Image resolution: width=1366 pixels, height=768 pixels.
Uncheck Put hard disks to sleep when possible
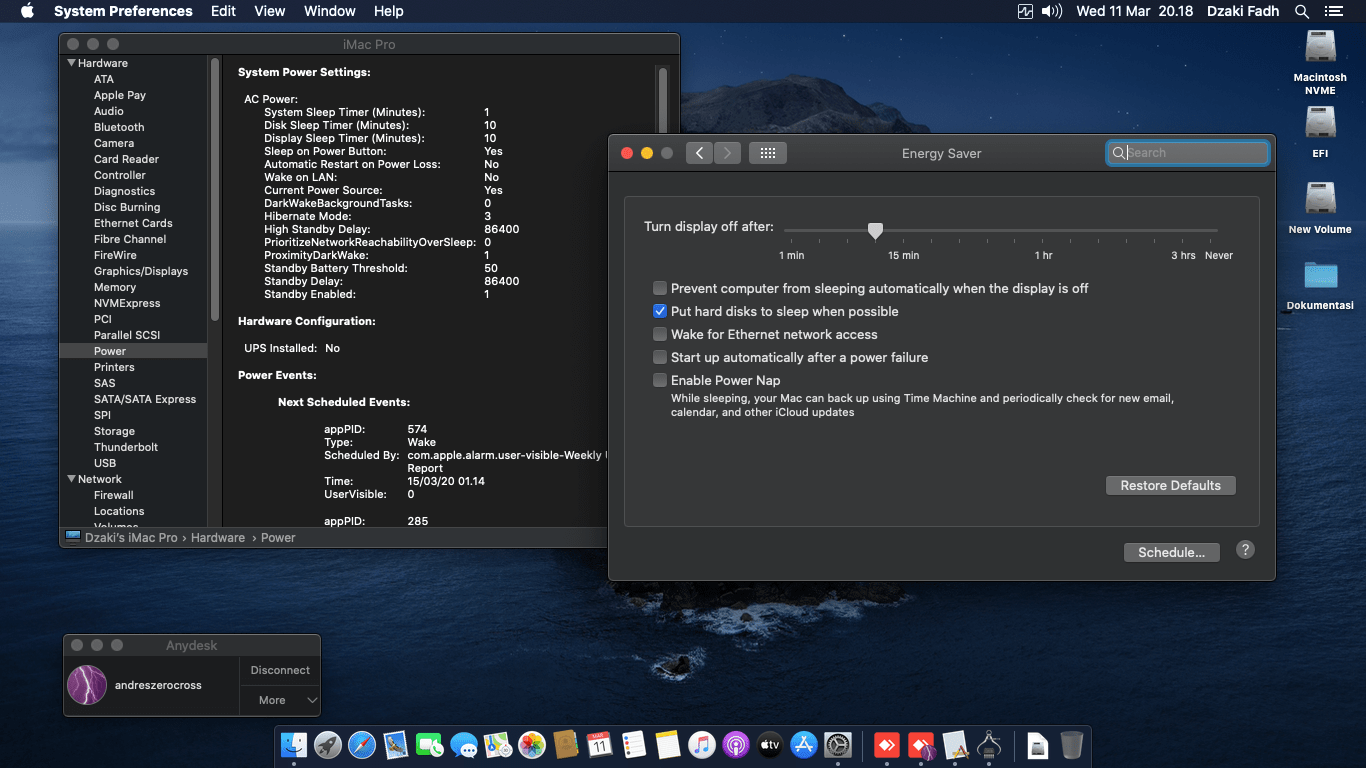point(660,311)
